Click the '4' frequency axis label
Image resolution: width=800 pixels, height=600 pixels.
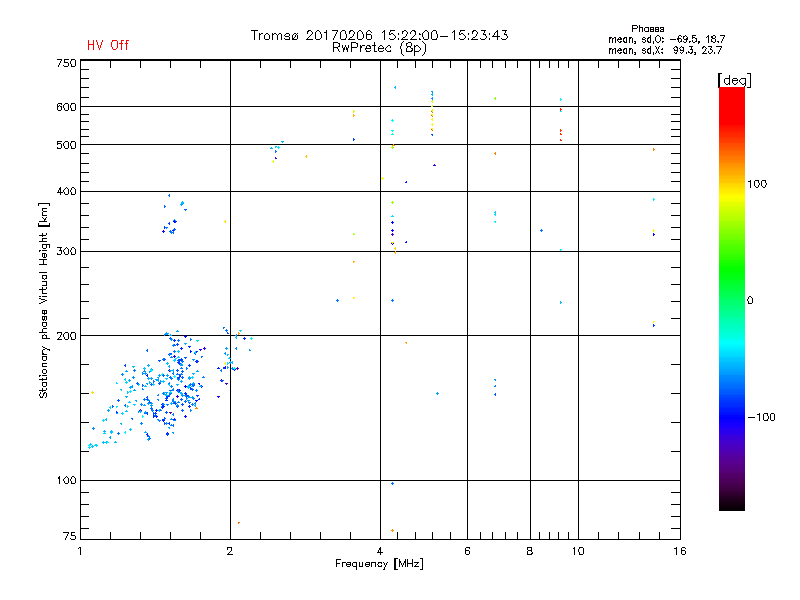[x=380, y=551]
